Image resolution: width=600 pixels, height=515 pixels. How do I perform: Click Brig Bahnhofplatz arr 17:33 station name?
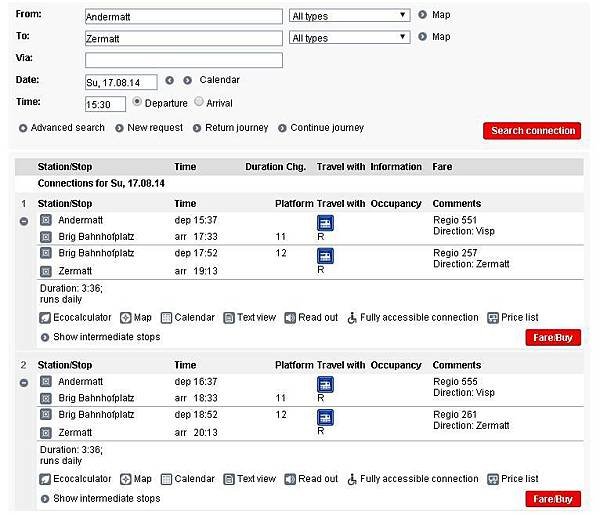pyautogui.click(x=96, y=237)
